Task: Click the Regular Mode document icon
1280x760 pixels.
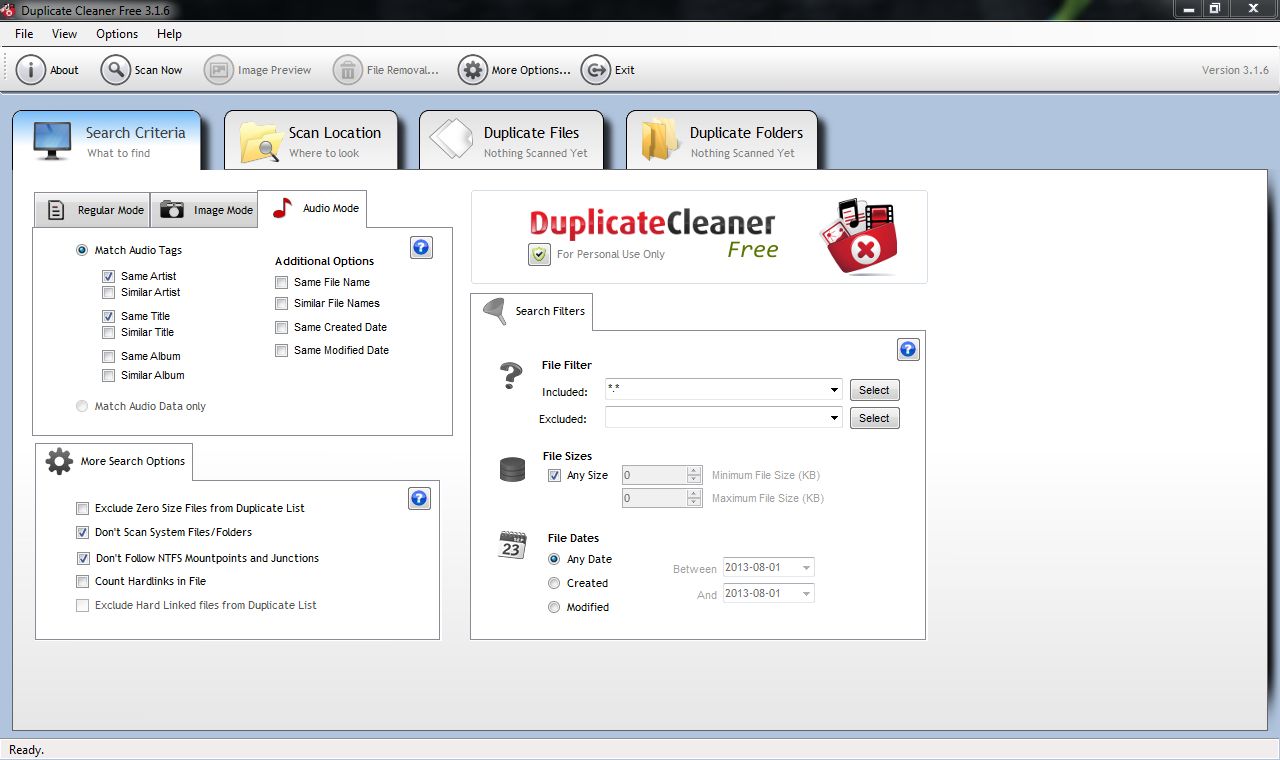Action: (x=57, y=210)
